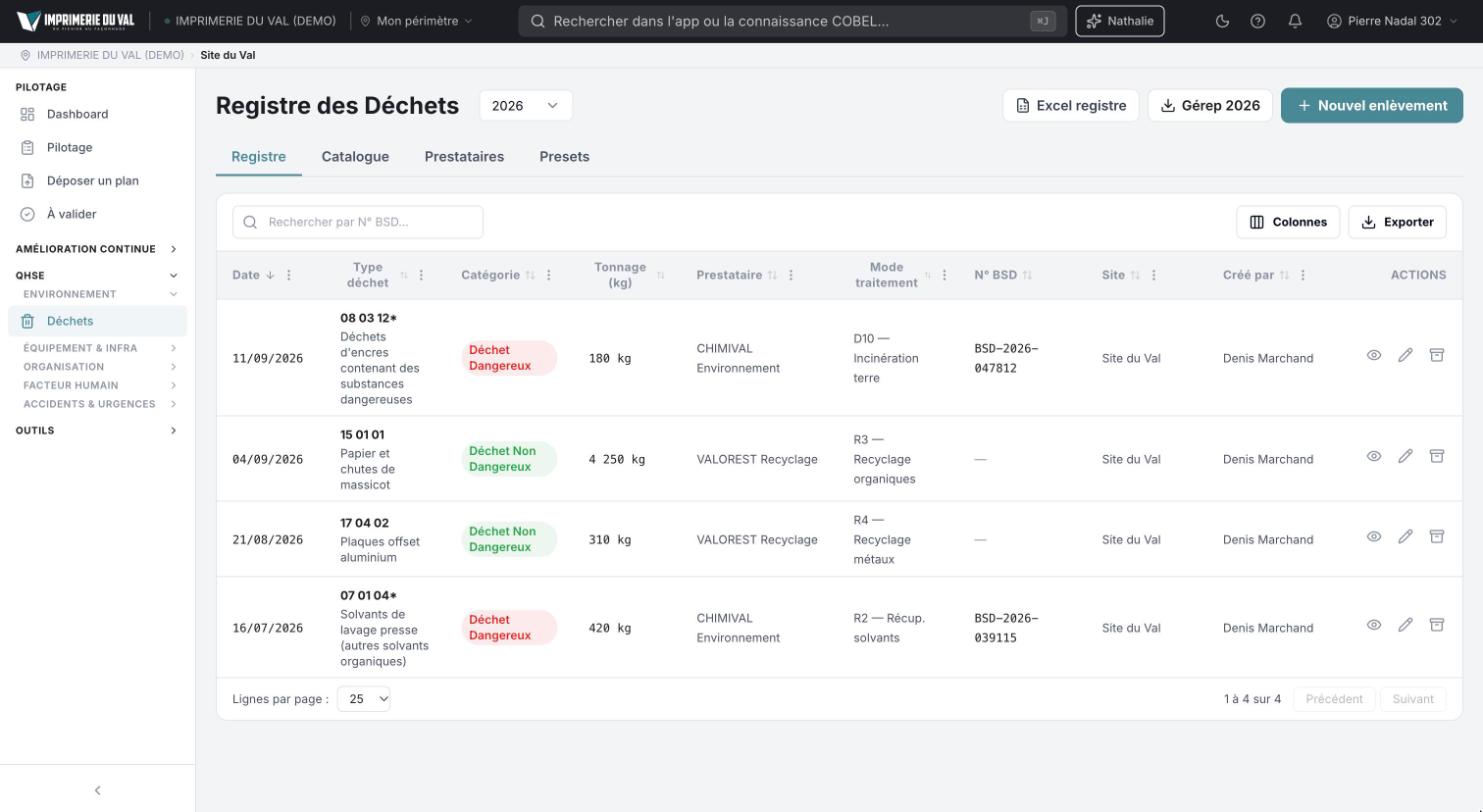The width and height of the screenshot is (1483, 812).
Task: Switch to the Presets tab
Action: [x=564, y=157]
